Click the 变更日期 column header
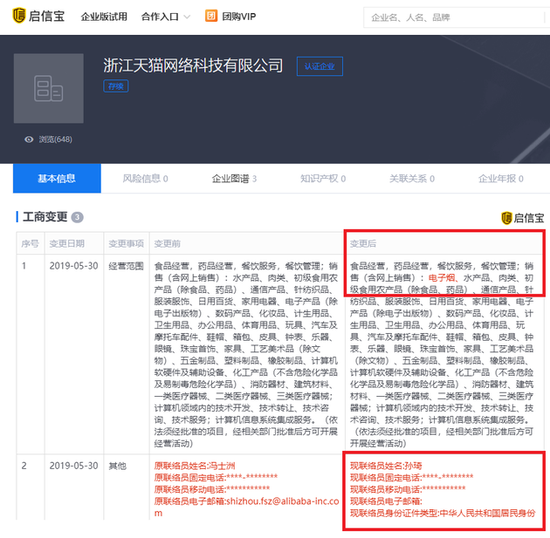The height and width of the screenshot is (538, 550). click(x=67, y=243)
